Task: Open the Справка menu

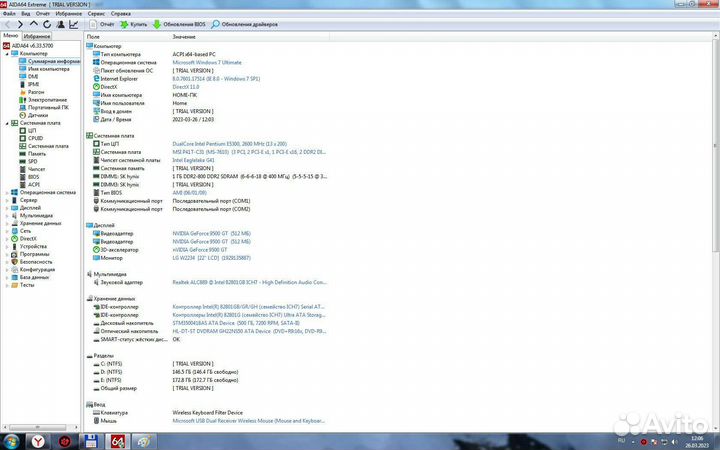Action: coord(121,14)
